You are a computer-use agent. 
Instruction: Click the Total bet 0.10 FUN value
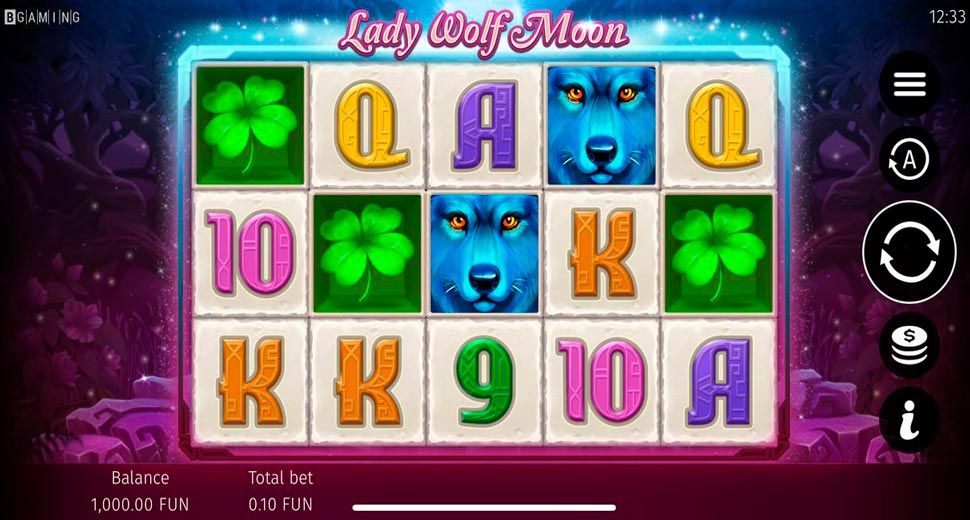[280, 504]
